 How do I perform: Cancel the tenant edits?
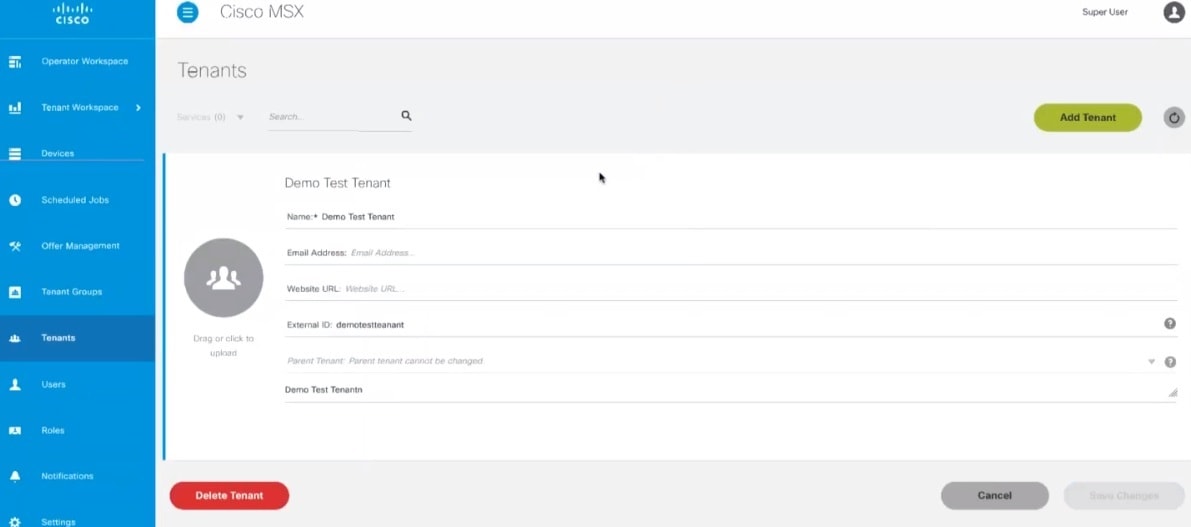[994, 496]
